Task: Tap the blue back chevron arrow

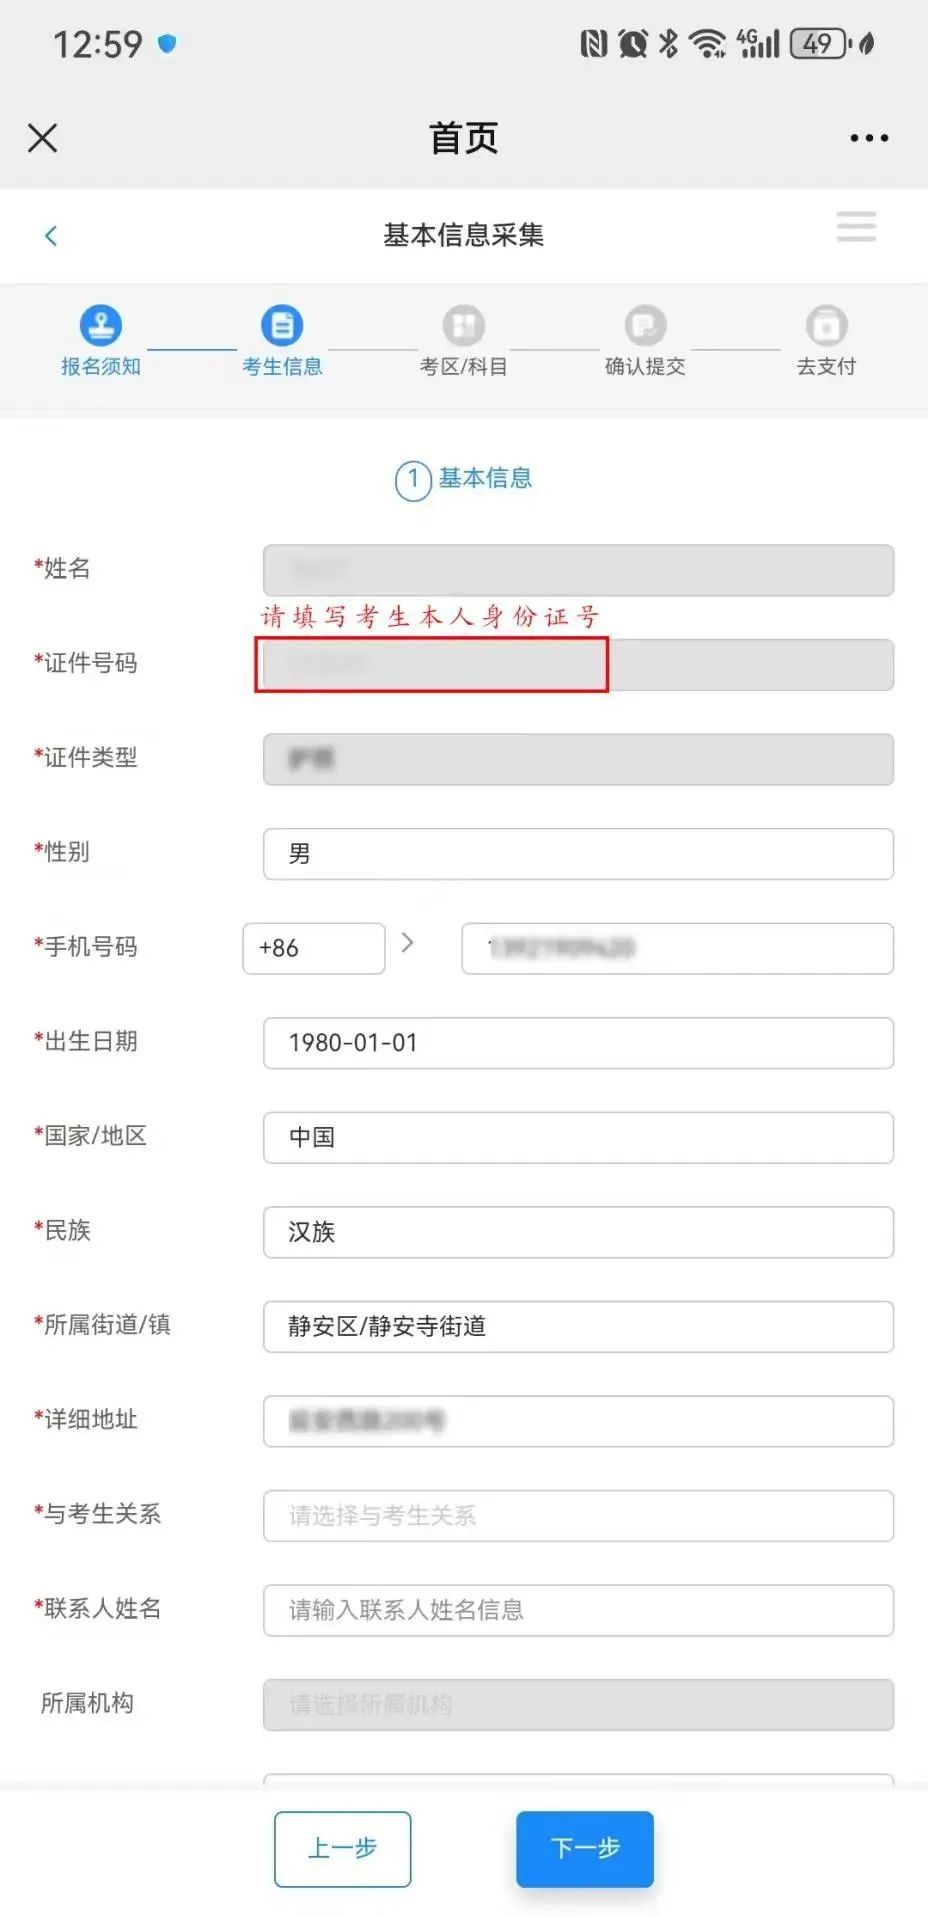Action: [51, 235]
